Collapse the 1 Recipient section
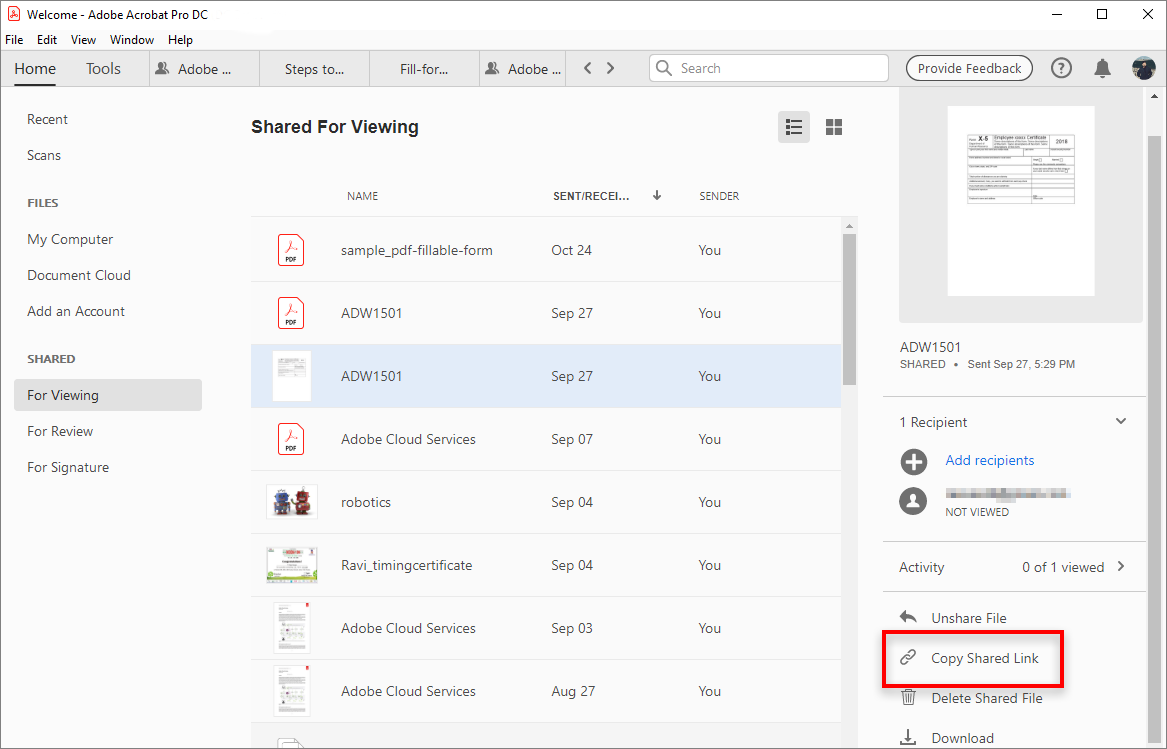 (x=1121, y=422)
